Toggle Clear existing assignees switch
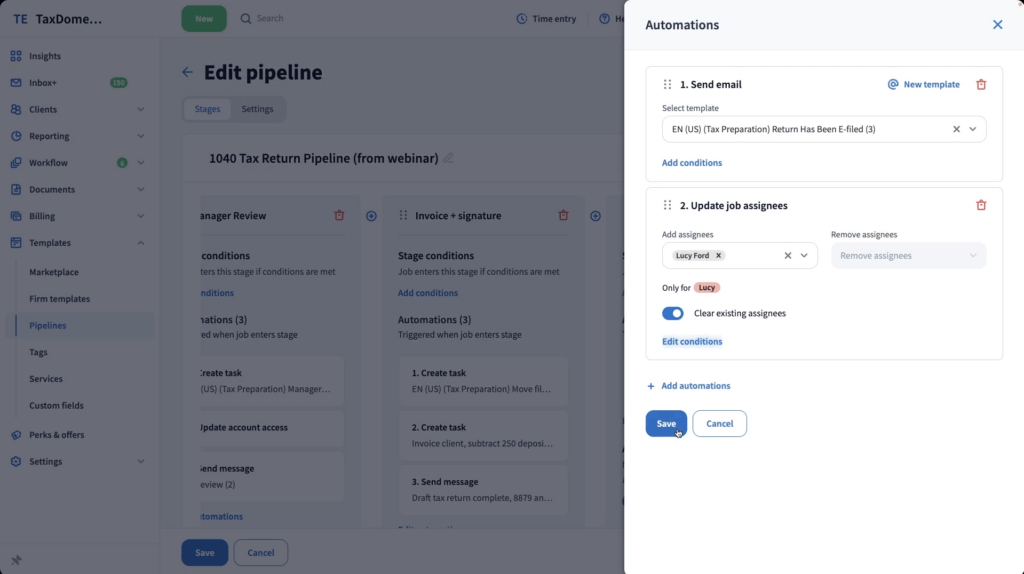The height and width of the screenshot is (574, 1024). point(673,313)
